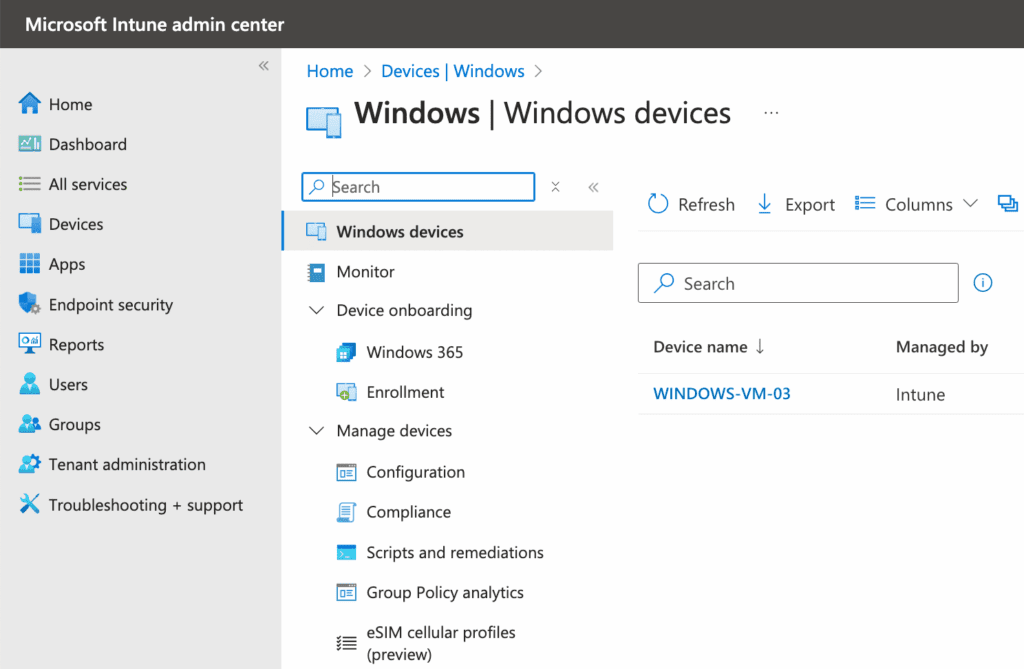
Task: Open the Columns dropdown
Action: (x=917, y=203)
